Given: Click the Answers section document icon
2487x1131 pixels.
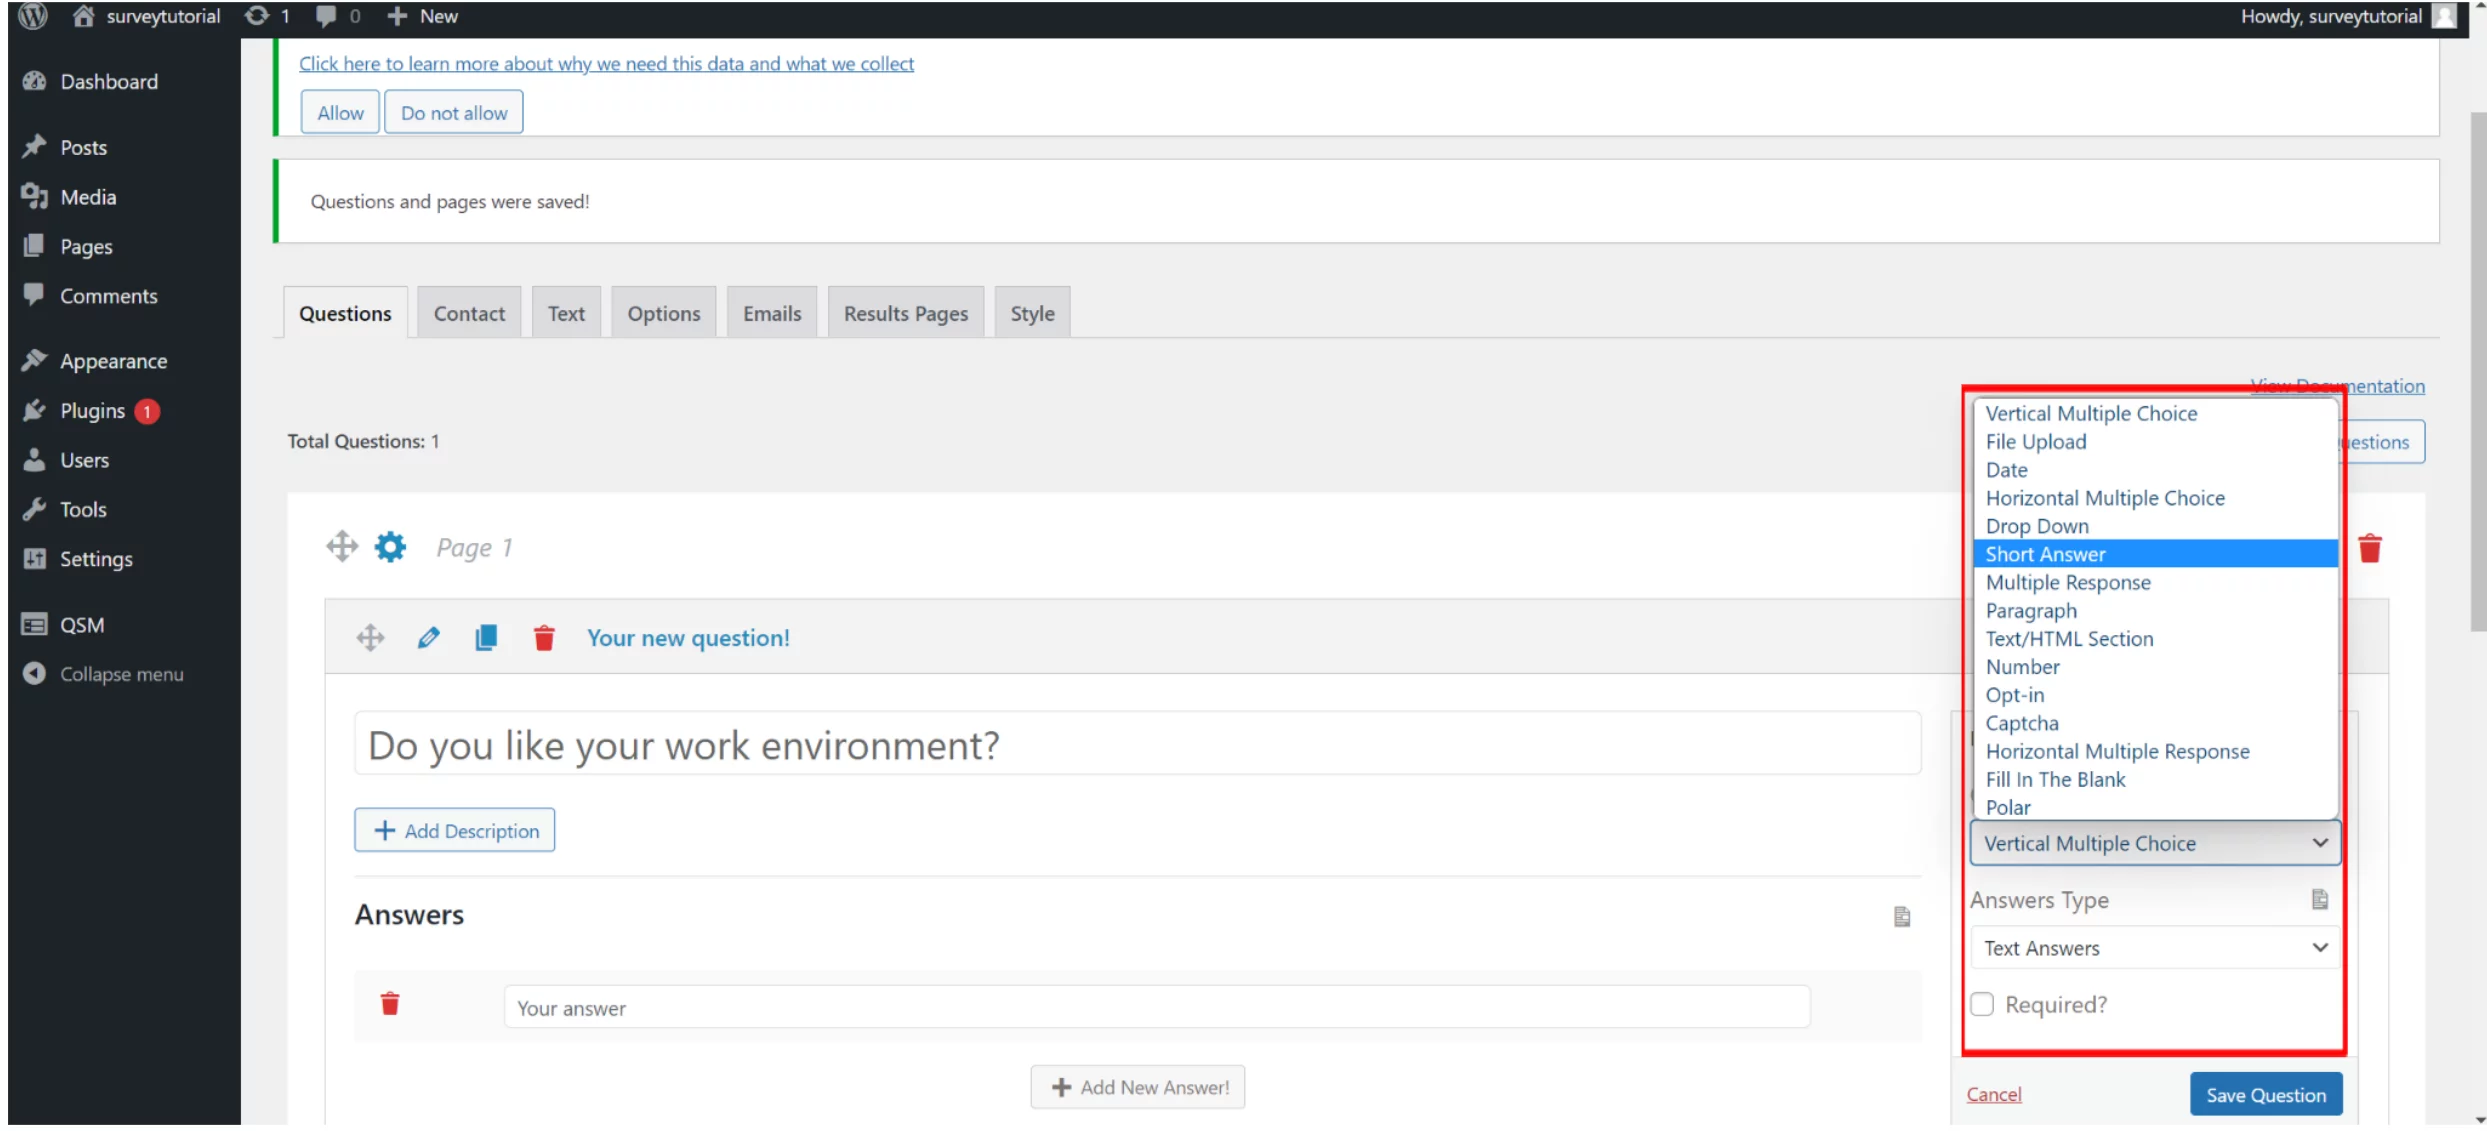Looking at the screenshot, I should tap(1902, 917).
